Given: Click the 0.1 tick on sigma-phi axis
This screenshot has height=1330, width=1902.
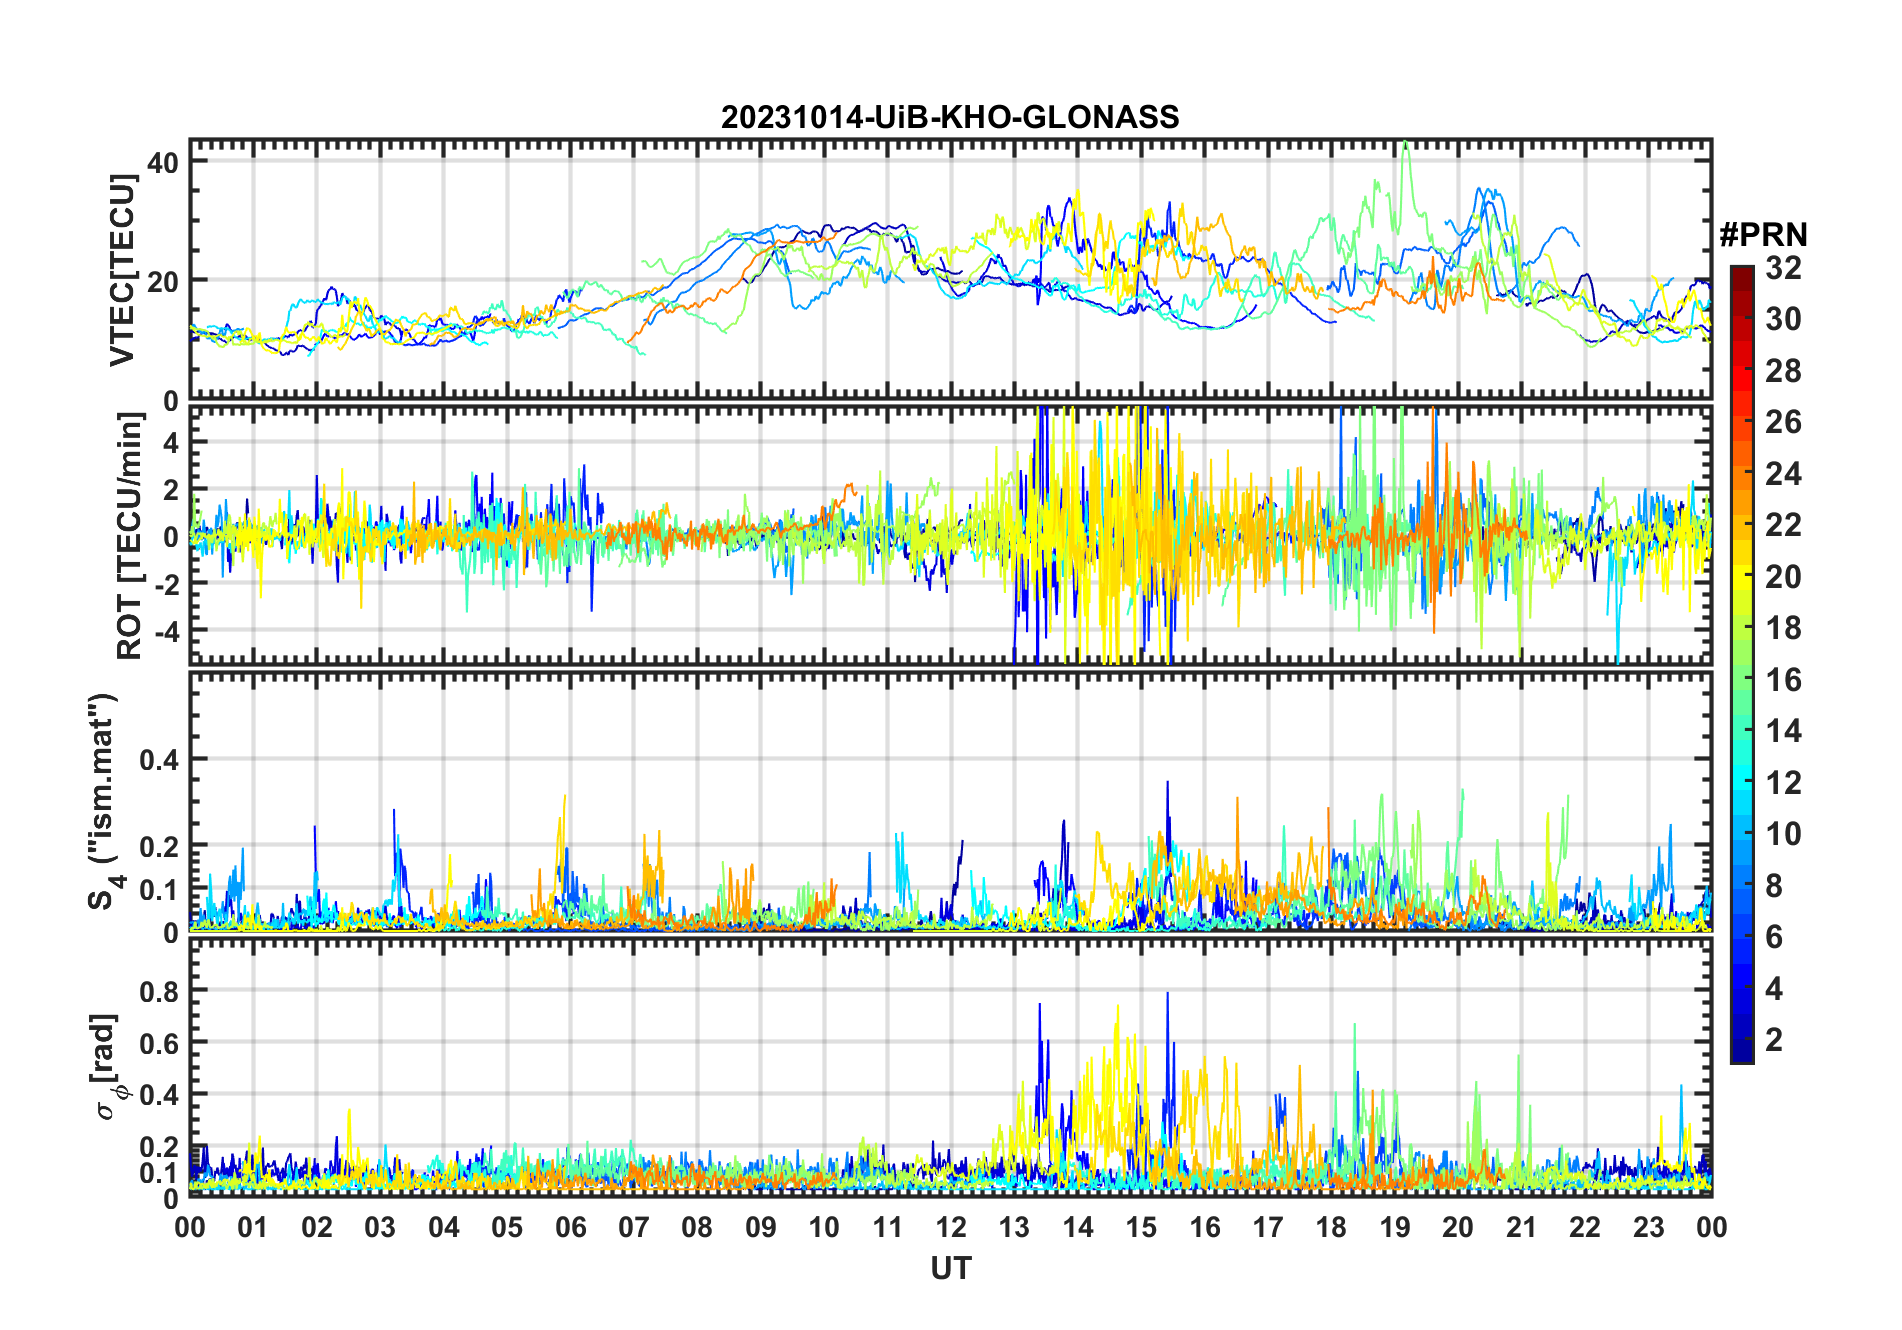Looking at the screenshot, I should click(159, 1172).
